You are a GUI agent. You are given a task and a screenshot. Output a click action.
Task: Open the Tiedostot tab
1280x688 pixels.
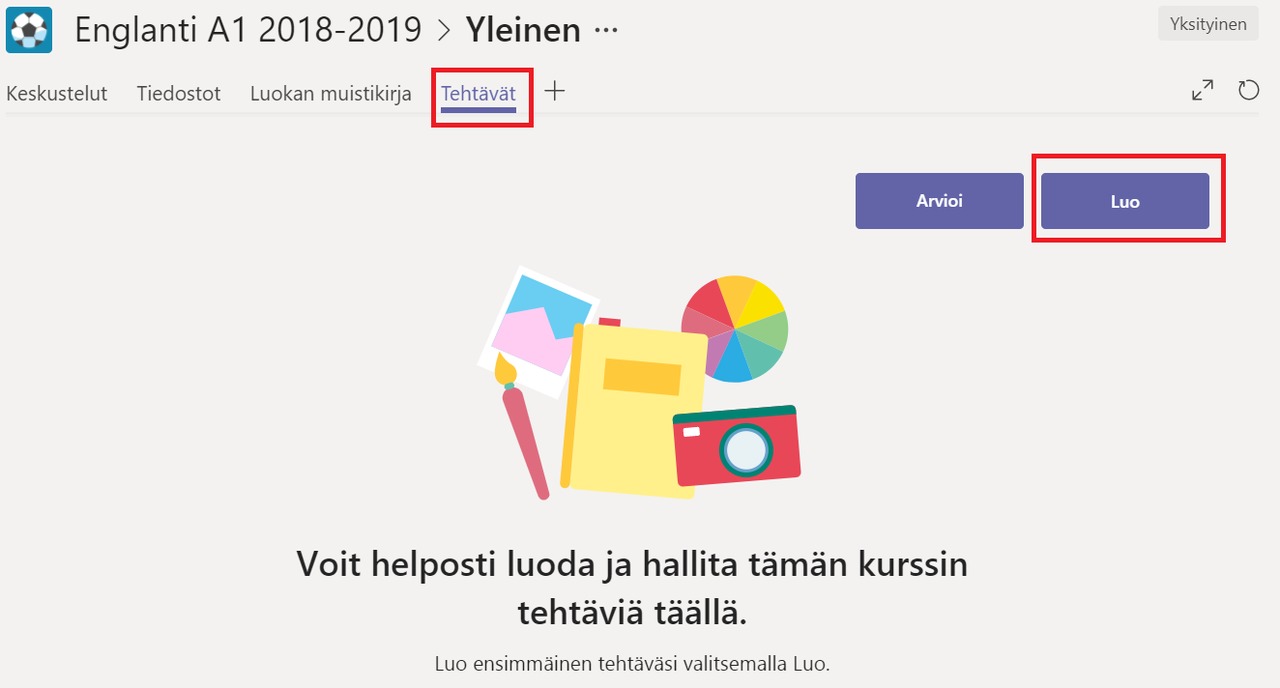[x=179, y=93]
